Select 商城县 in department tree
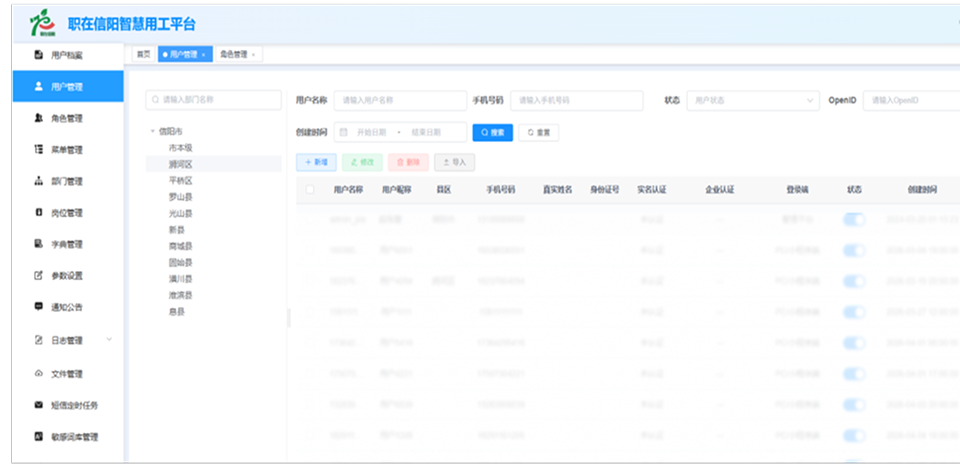The height and width of the screenshot is (464, 960). tap(181, 246)
